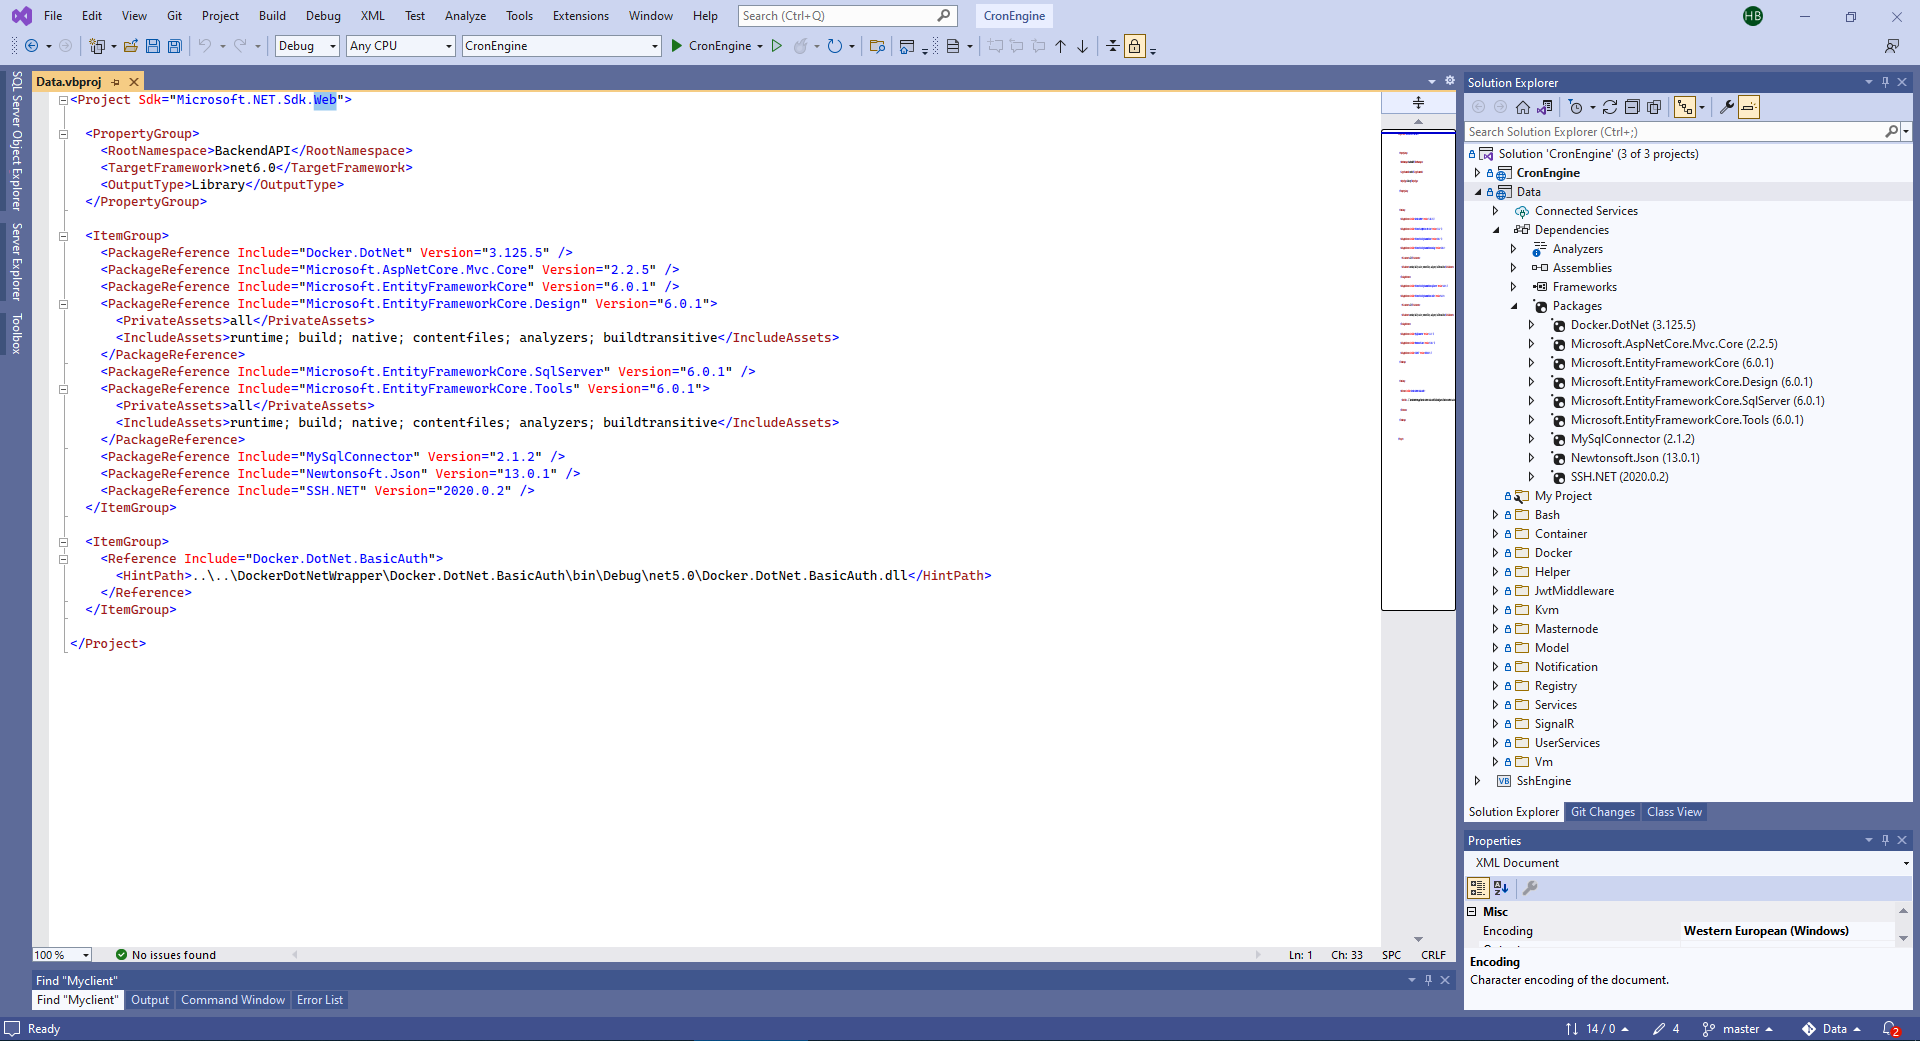Open the Extensions menu
The width and height of the screenshot is (1920, 1041).
[581, 16]
